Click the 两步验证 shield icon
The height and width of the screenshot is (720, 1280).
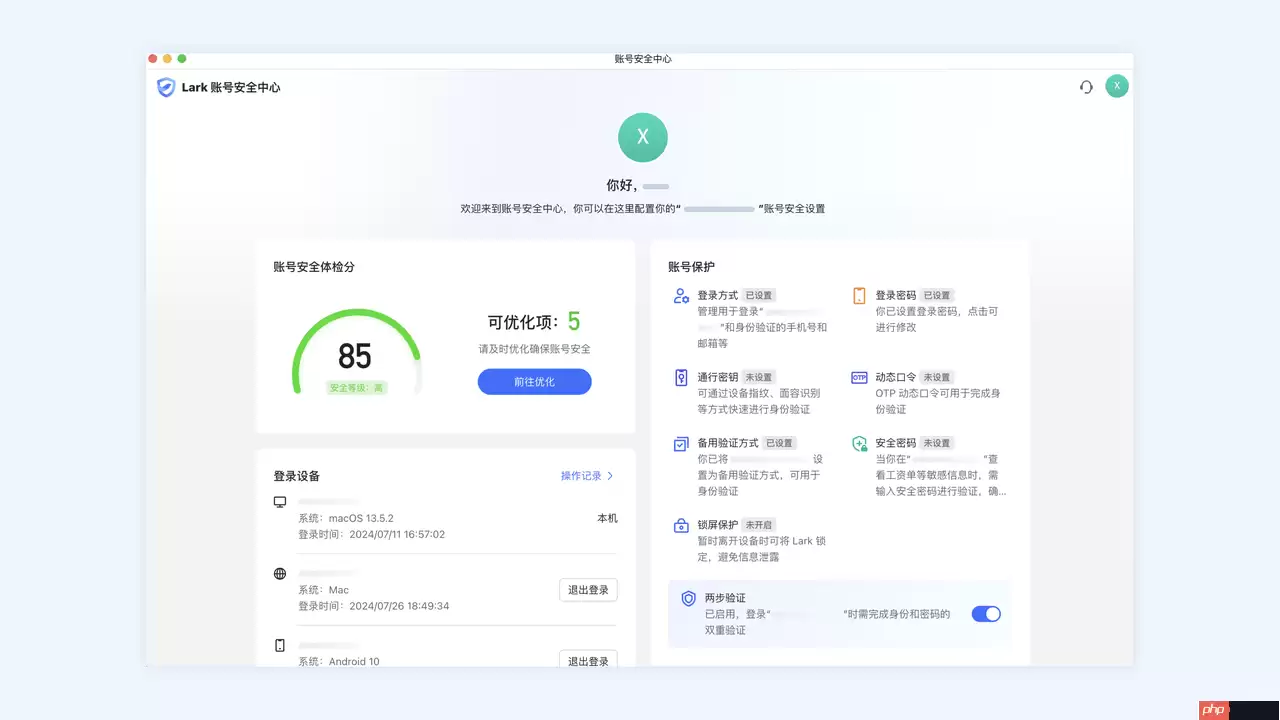(x=687, y=598)
